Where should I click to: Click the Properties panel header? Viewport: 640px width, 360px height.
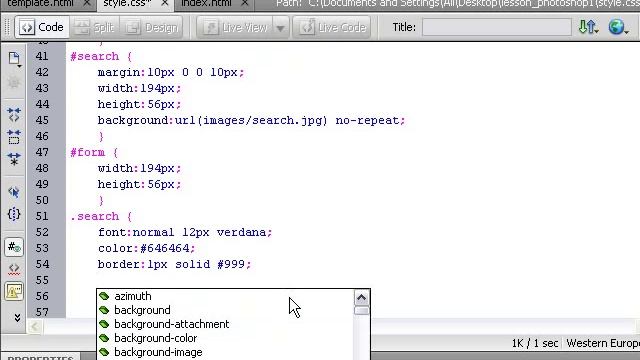coord(40,358)
